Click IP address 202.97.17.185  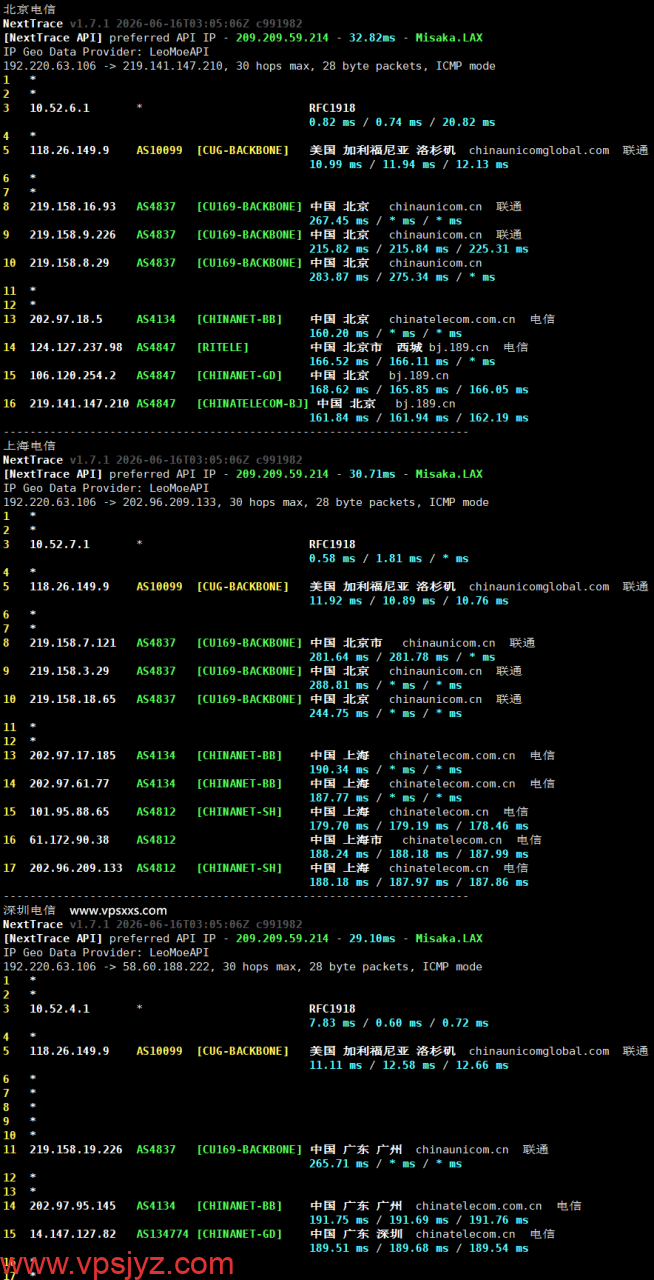click(73, 756)
